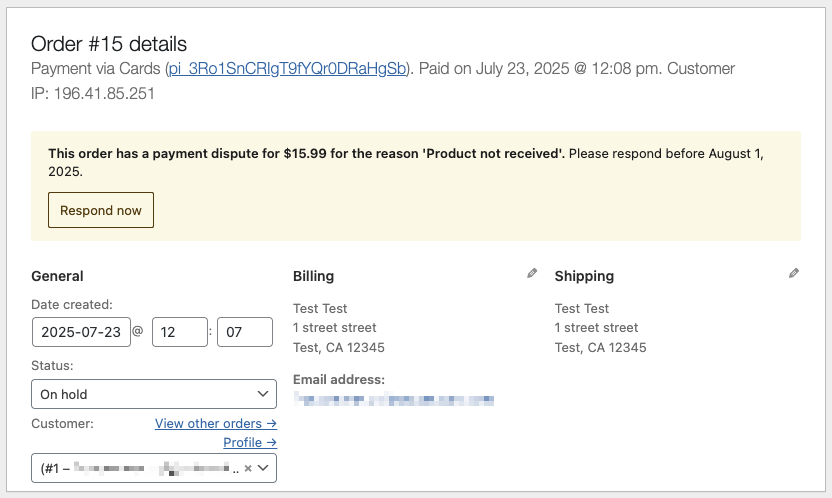Click the Date created field 2025-07-23
The image size is (832, 498).
point(81,332)
